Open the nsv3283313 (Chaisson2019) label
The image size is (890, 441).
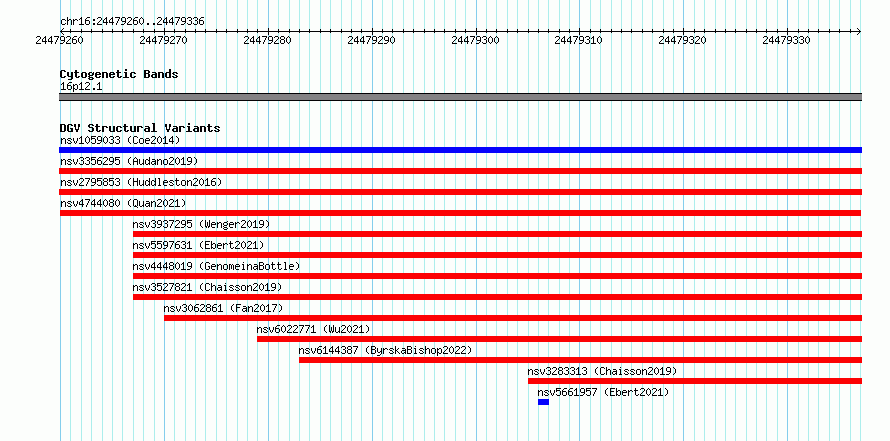(602, 371)
